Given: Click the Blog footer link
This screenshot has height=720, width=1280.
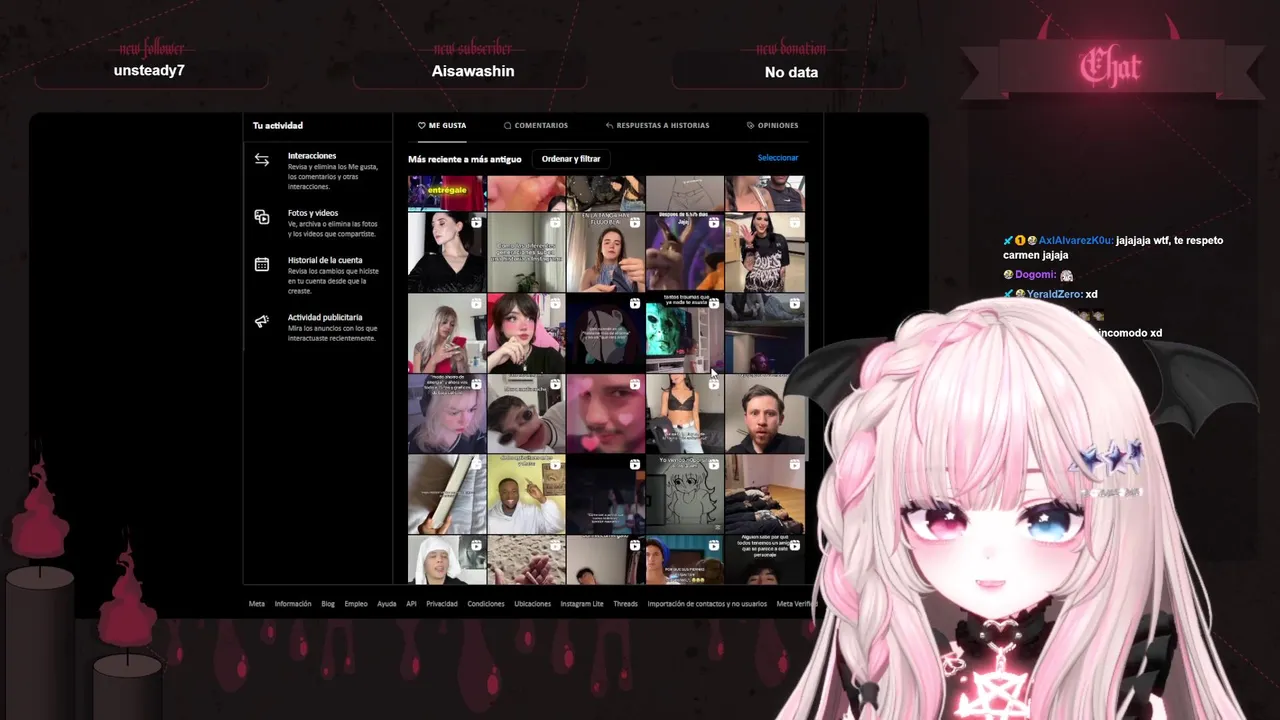Looking at the screenshot, I should click(328, 604).
